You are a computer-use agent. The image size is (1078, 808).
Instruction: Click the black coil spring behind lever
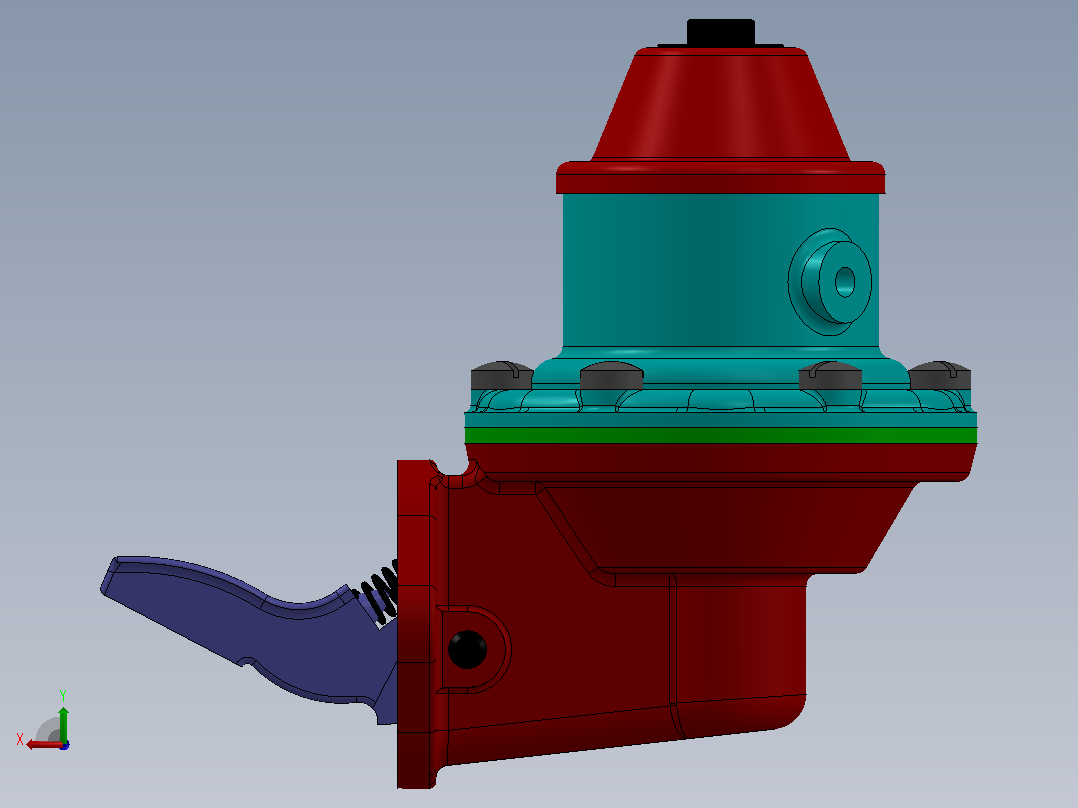[379, 593]
